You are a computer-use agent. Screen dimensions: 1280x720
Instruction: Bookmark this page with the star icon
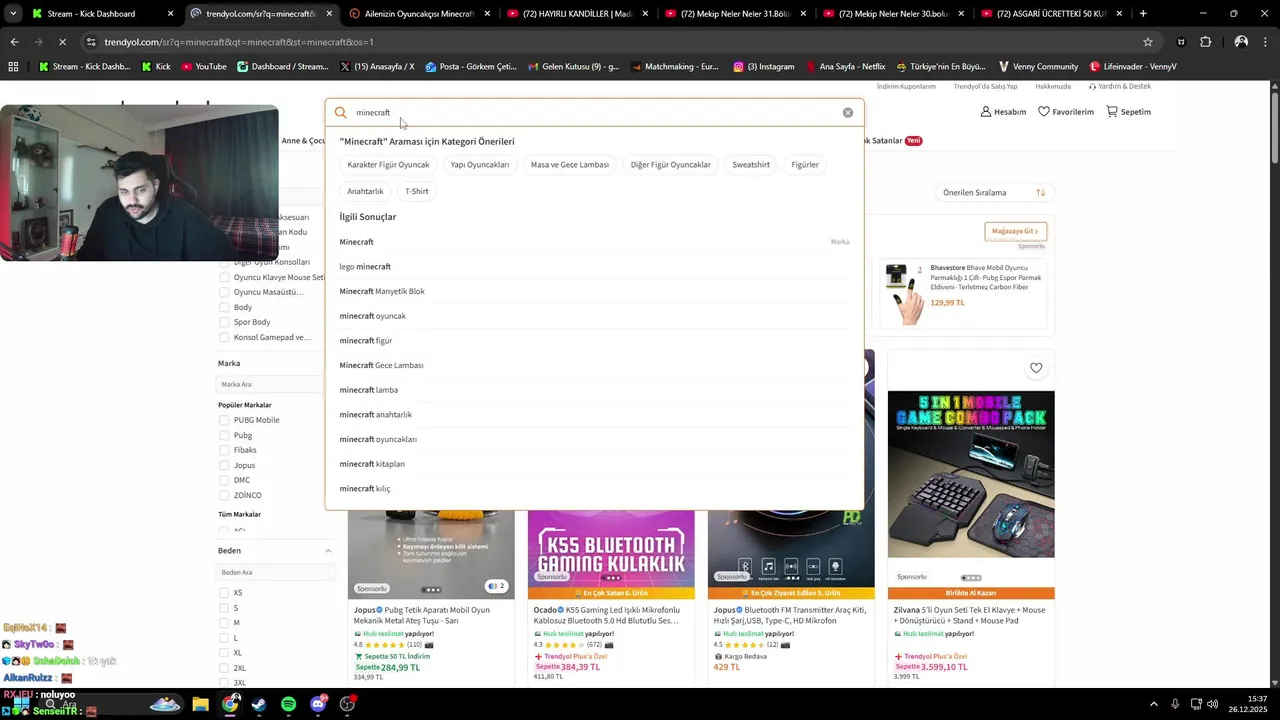[x=1148, y=42]
